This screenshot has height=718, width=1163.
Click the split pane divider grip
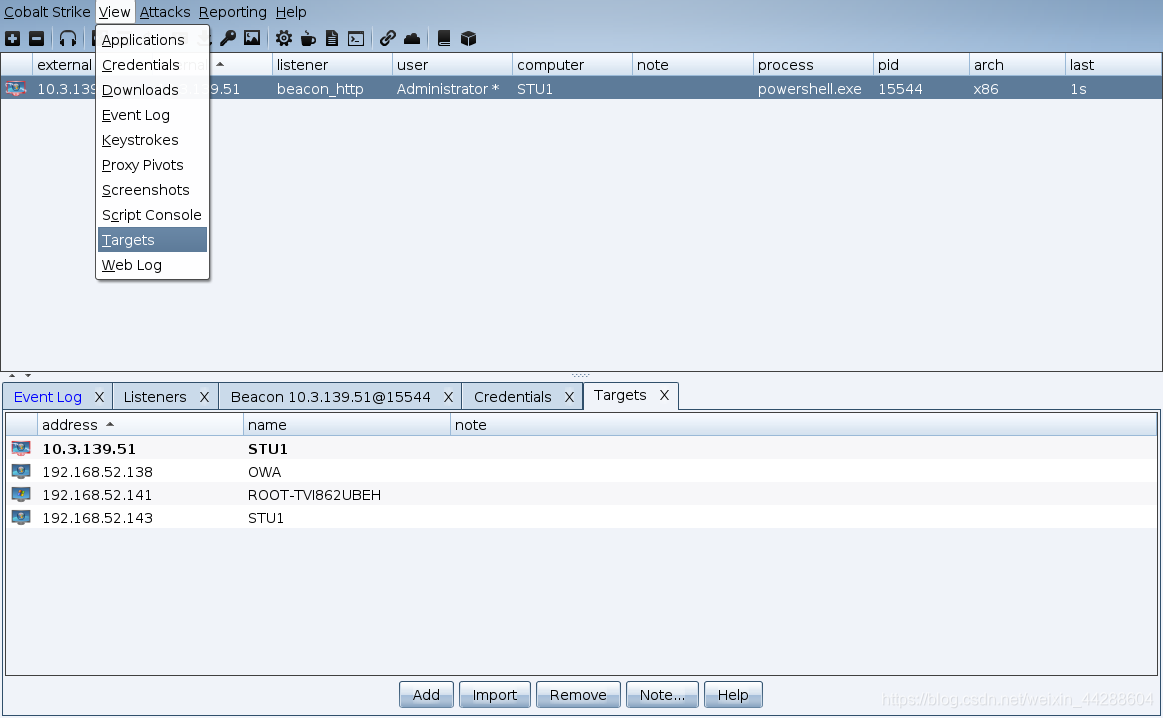coord(581,375)
